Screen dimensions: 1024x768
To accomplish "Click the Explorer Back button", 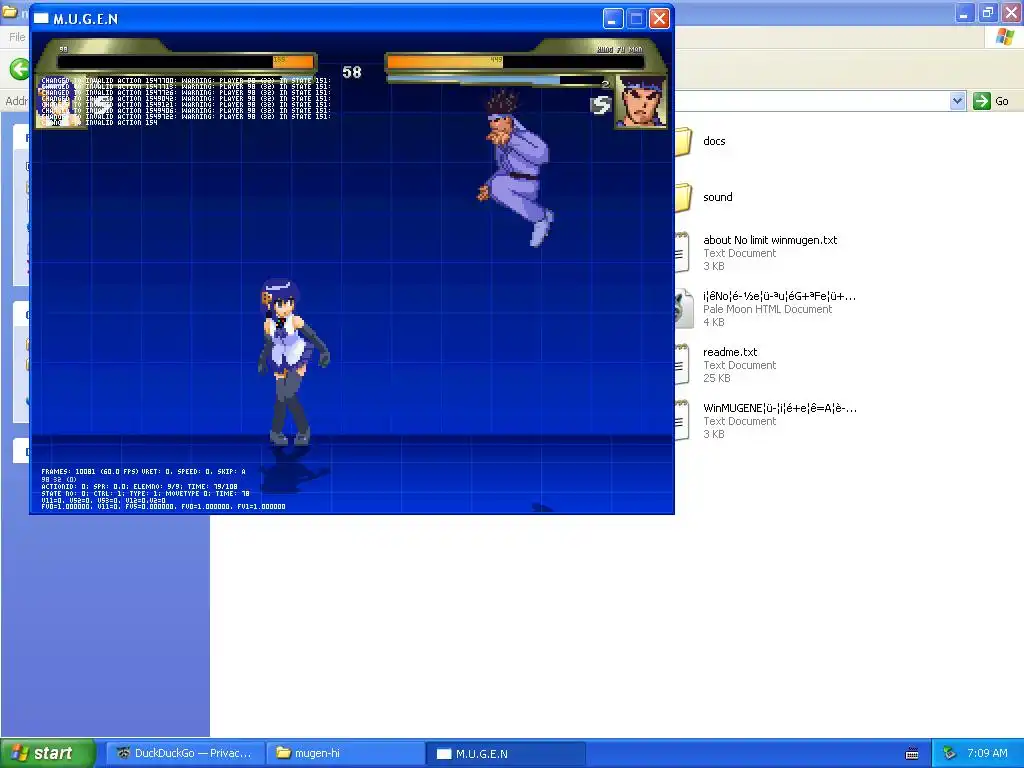I will coord(20,69).
